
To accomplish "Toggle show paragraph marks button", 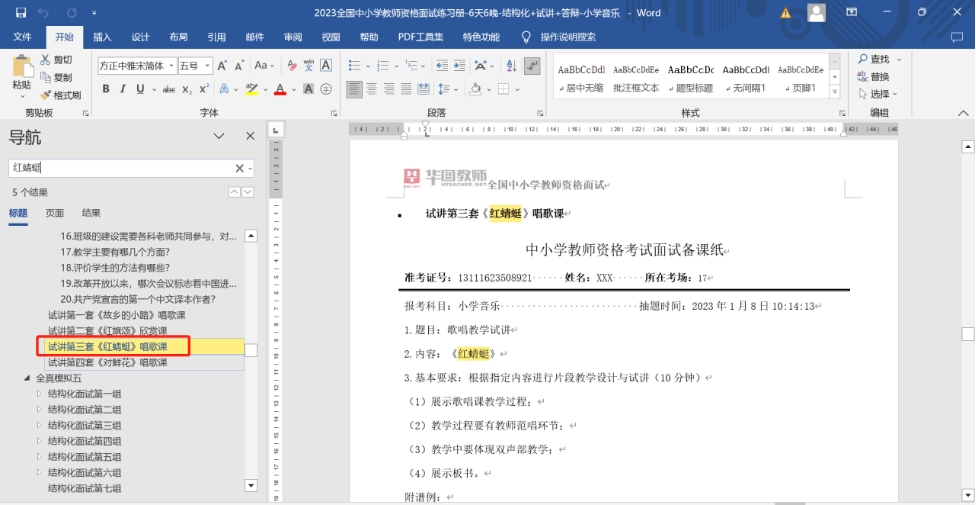I will 532,65.
